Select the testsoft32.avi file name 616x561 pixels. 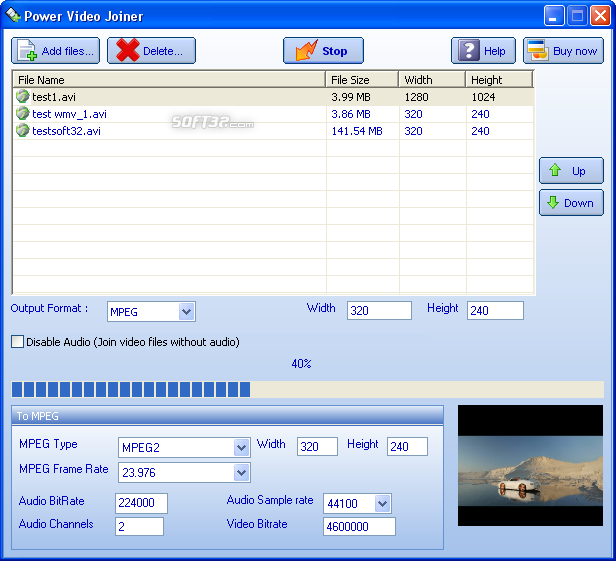[x=66, y=131]
